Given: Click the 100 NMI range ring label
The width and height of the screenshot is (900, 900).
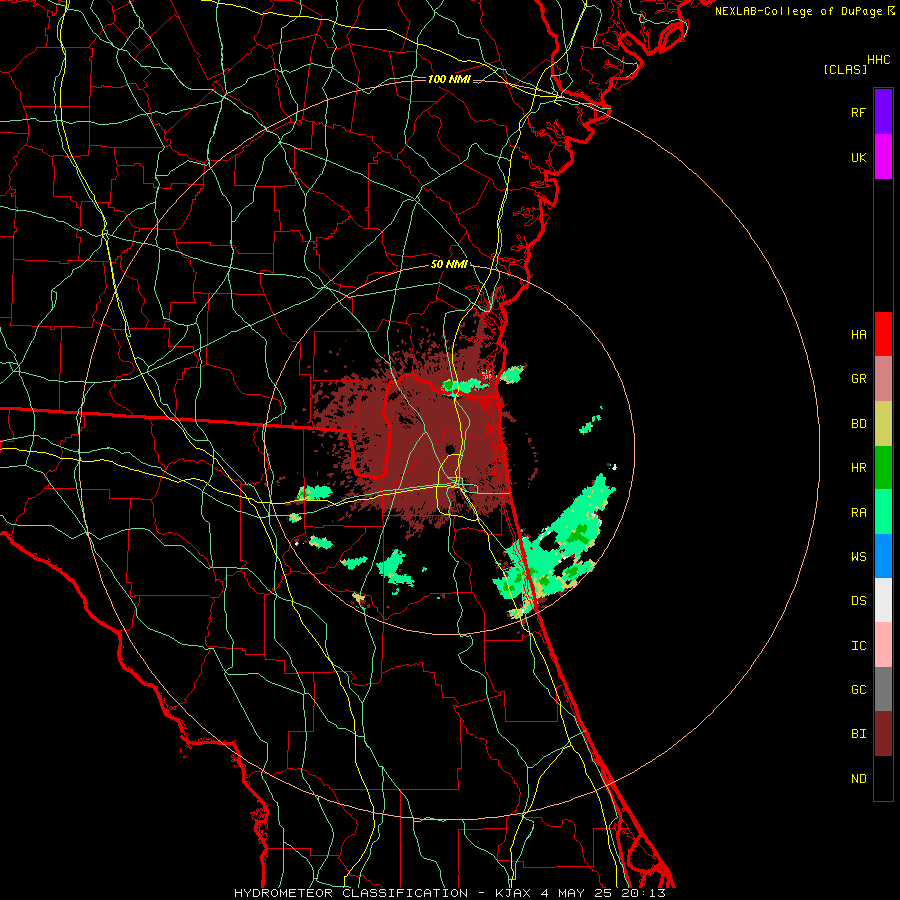Looking at the screenshot, I should click(x=449, y=79).
